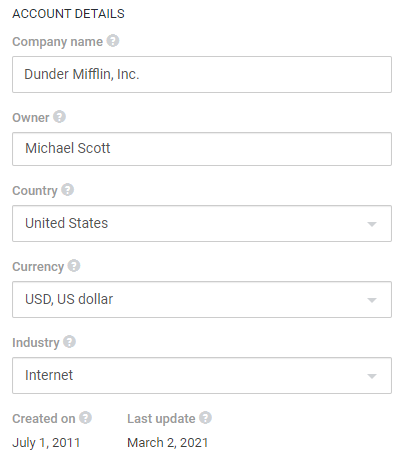Screen dimensions: 400x460
Task: Click the July 1, 2011 created date
Action: click(x=46, y=443)
